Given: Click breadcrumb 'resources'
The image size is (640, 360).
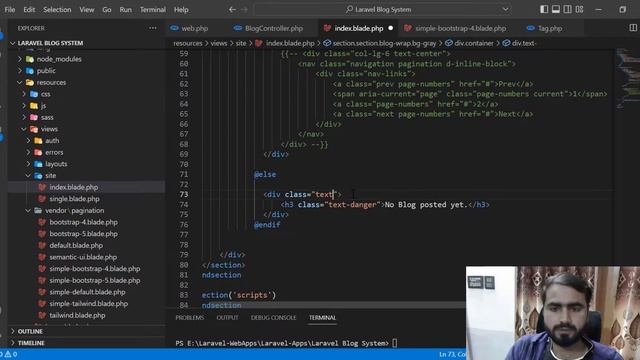Looking at the screenshot, I should point(188,43).
